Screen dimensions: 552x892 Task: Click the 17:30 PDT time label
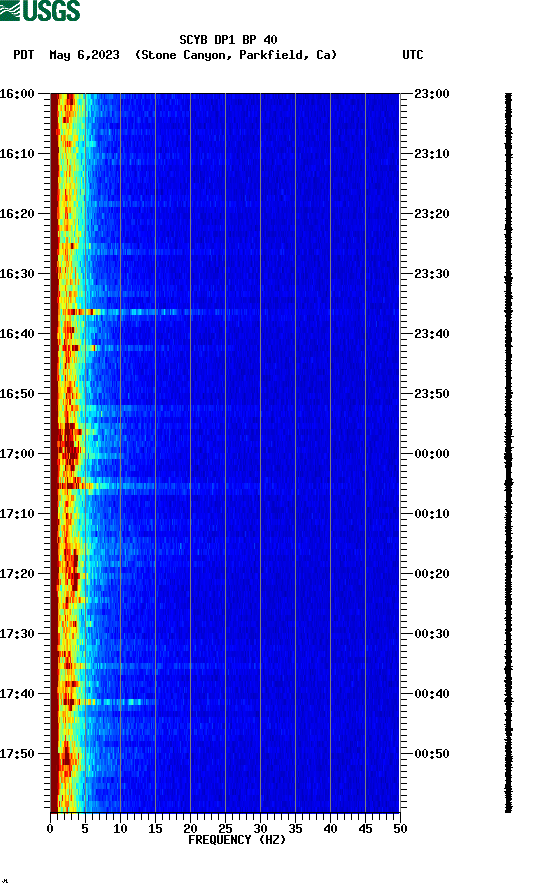coord(17,634)
